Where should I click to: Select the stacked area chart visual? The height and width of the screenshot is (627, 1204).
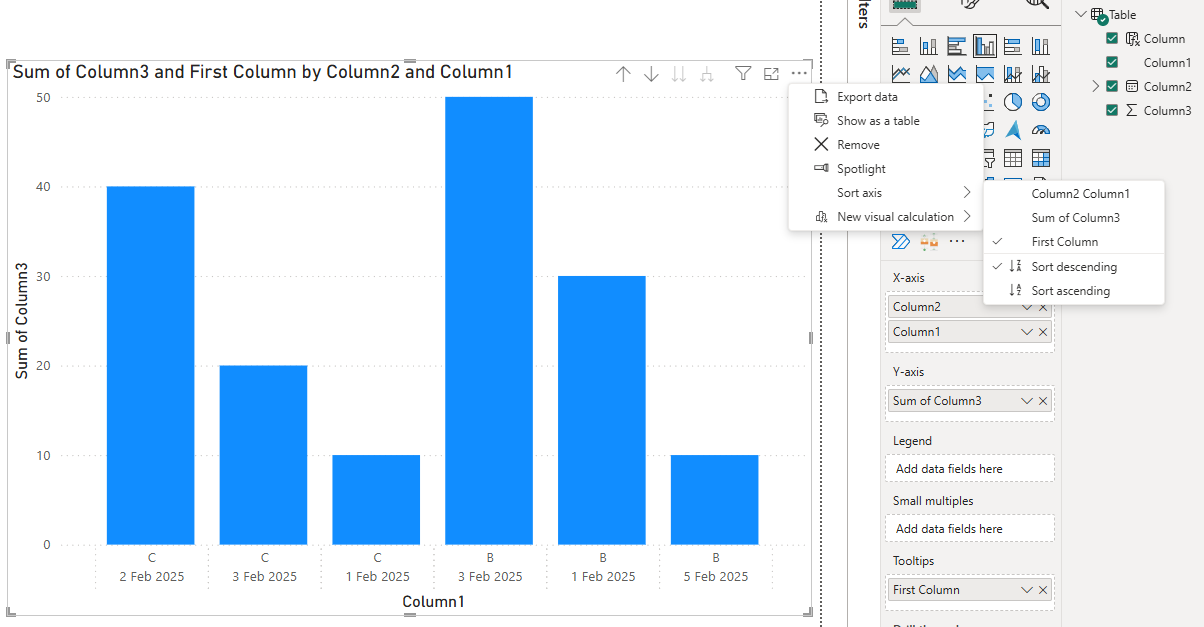tap(956, 74)
